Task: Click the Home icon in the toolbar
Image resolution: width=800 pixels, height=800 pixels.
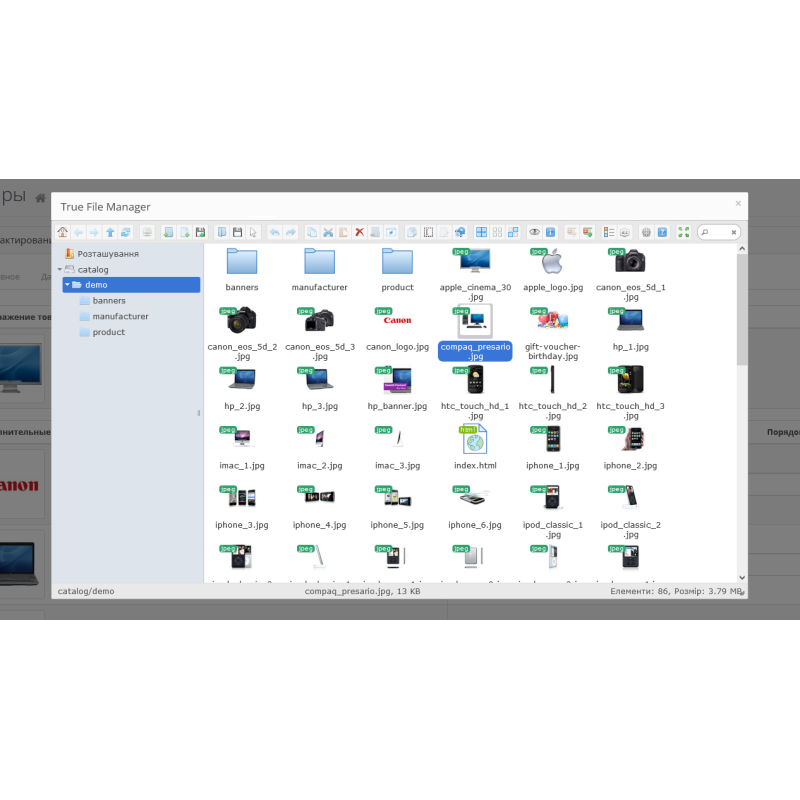Action: click(x=63, y=232)
